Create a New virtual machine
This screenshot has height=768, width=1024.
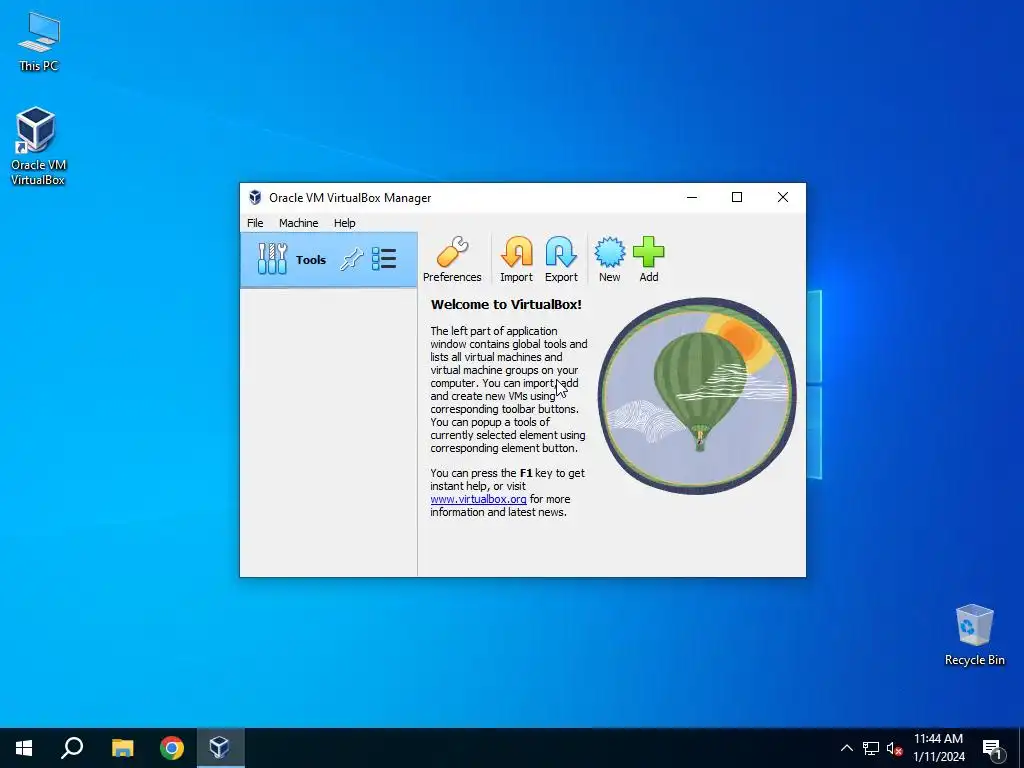pos(609,259)
